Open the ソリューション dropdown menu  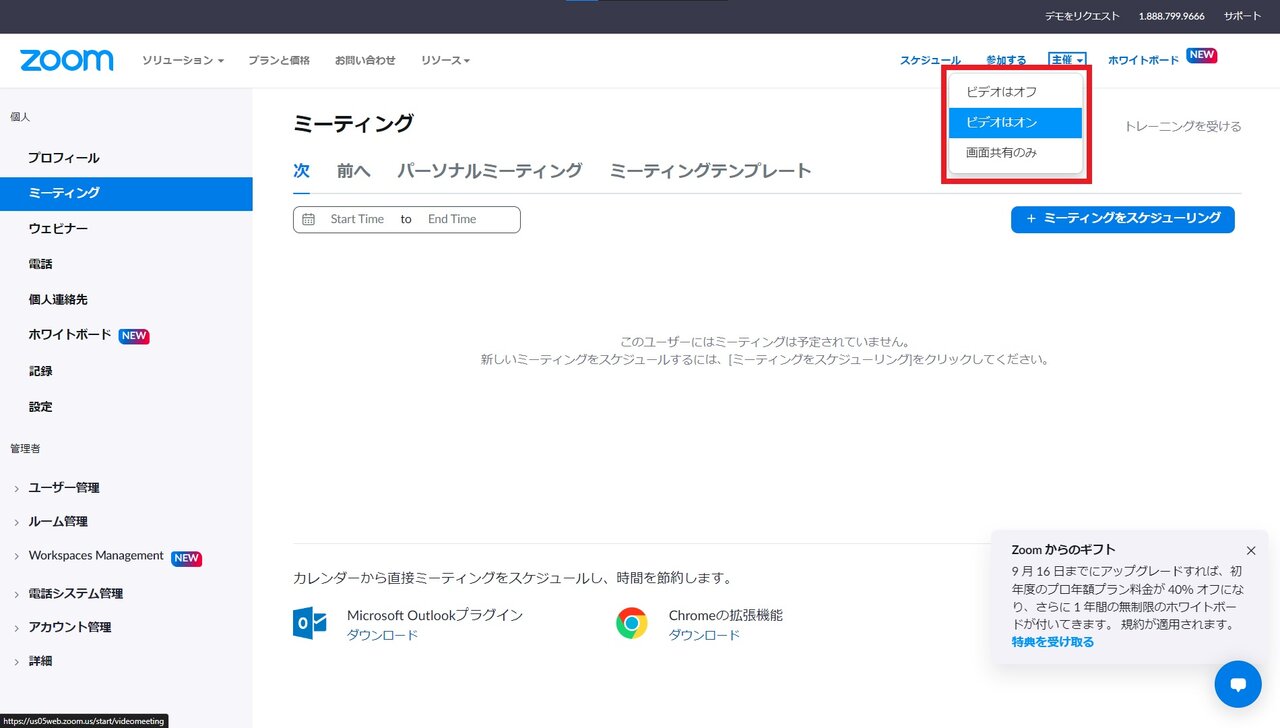[182, 60]
